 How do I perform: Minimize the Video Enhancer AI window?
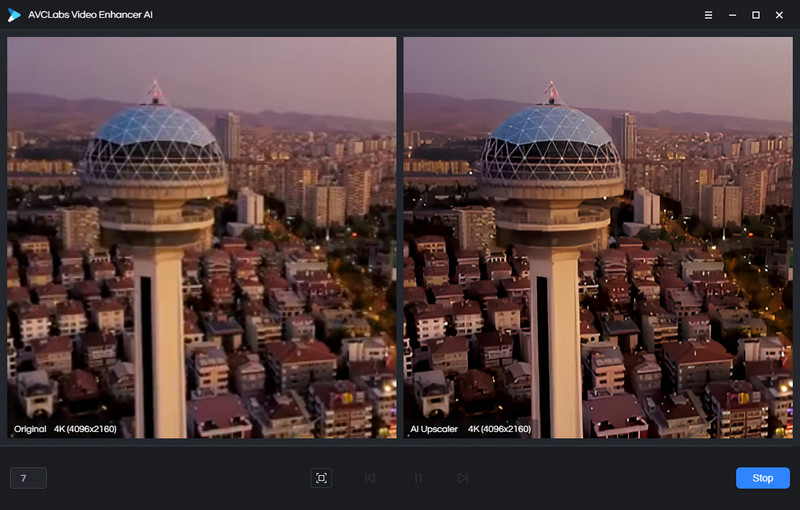733,15
